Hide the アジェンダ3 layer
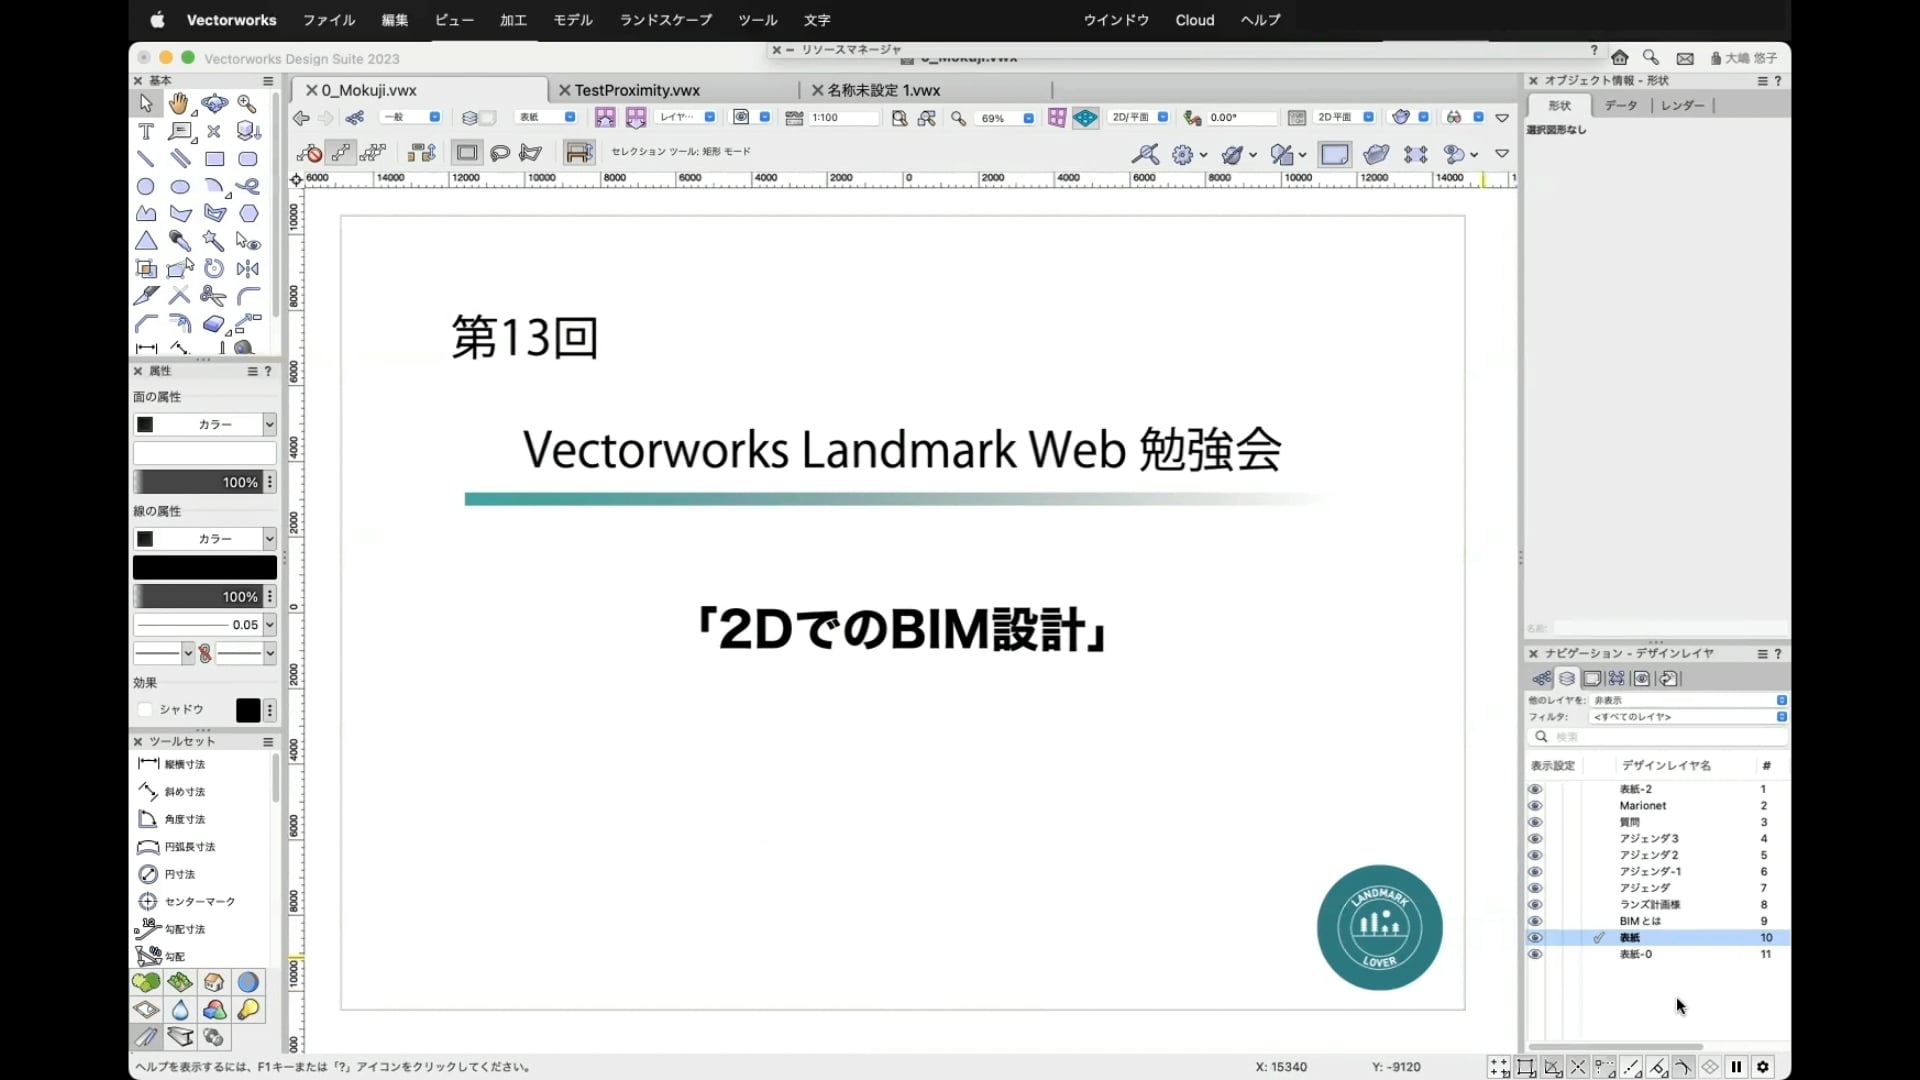Screen dimensions: 1920x1080 1535,839
